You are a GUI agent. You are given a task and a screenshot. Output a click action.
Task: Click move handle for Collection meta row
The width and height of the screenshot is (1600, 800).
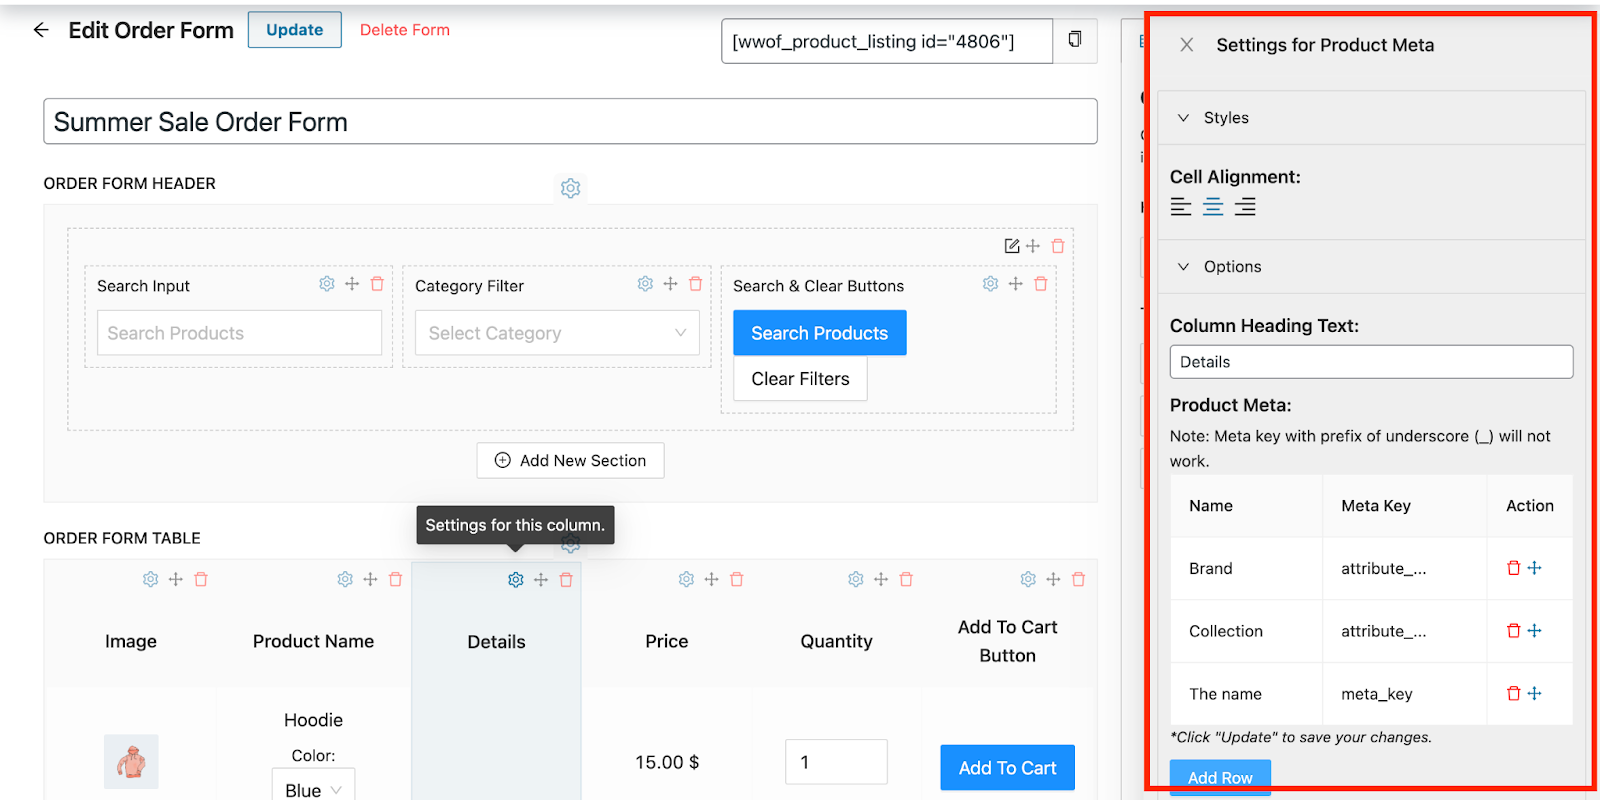tap(1535, 631)
